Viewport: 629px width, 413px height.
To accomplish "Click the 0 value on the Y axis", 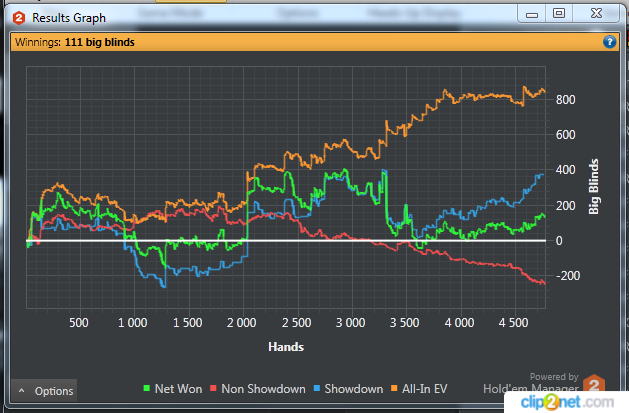I will [x=559, y=241].
